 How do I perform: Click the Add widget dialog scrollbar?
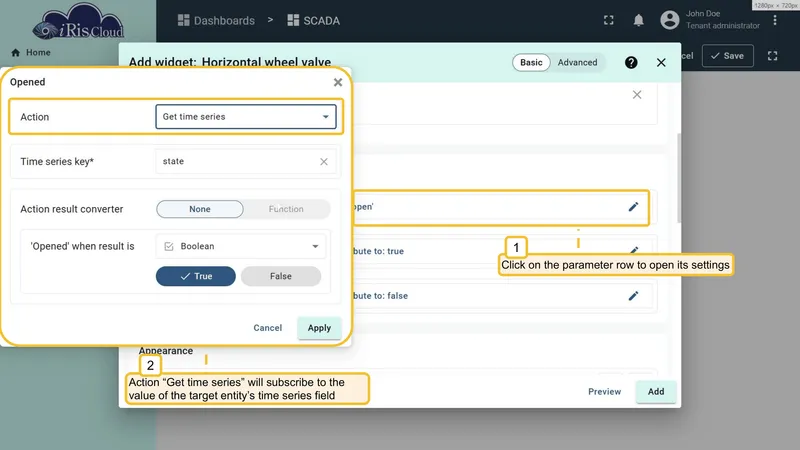(x=678, y=178)
